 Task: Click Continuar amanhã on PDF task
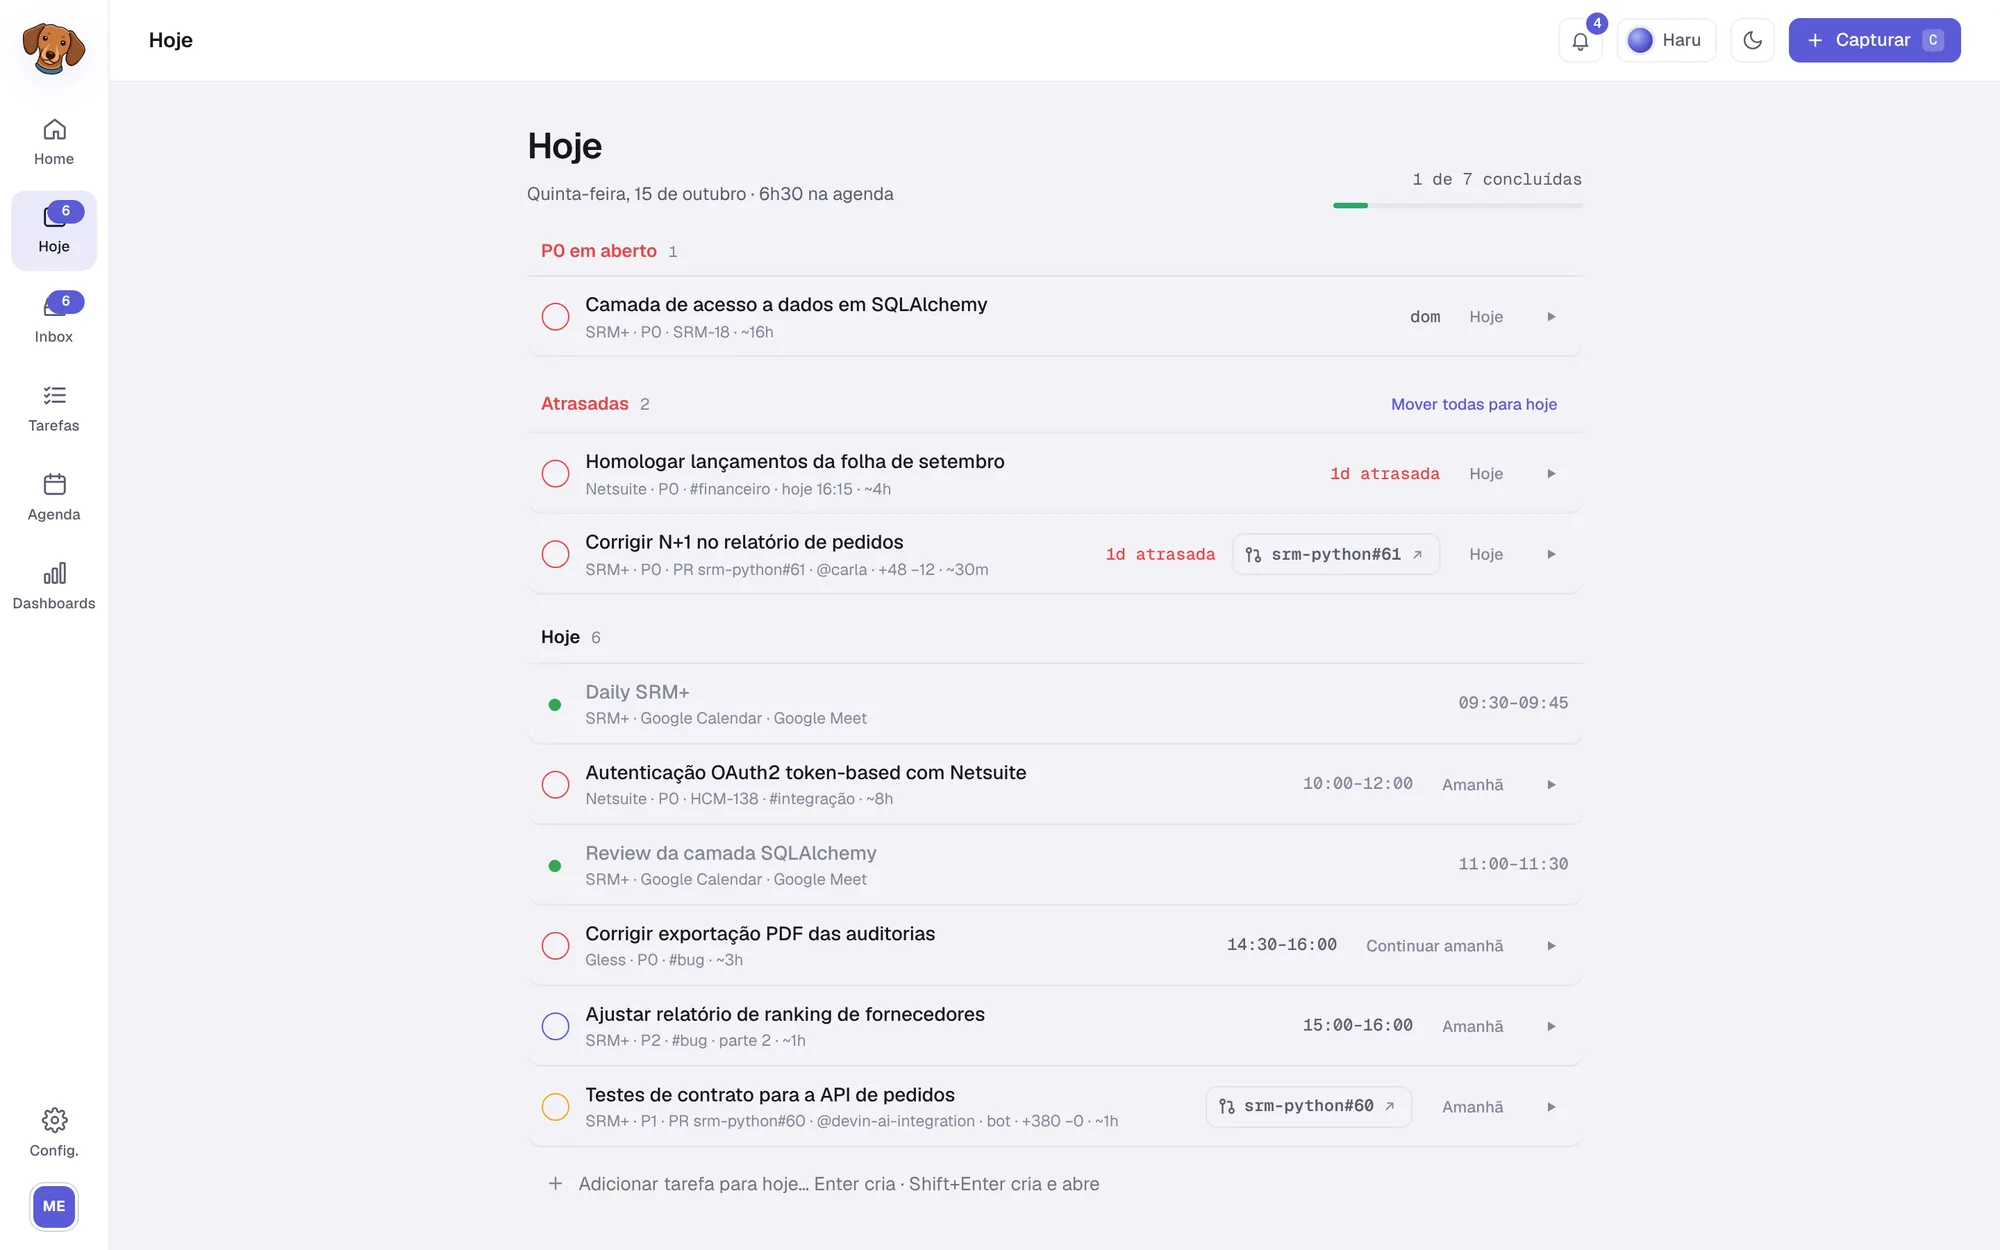coord(1434,946)
